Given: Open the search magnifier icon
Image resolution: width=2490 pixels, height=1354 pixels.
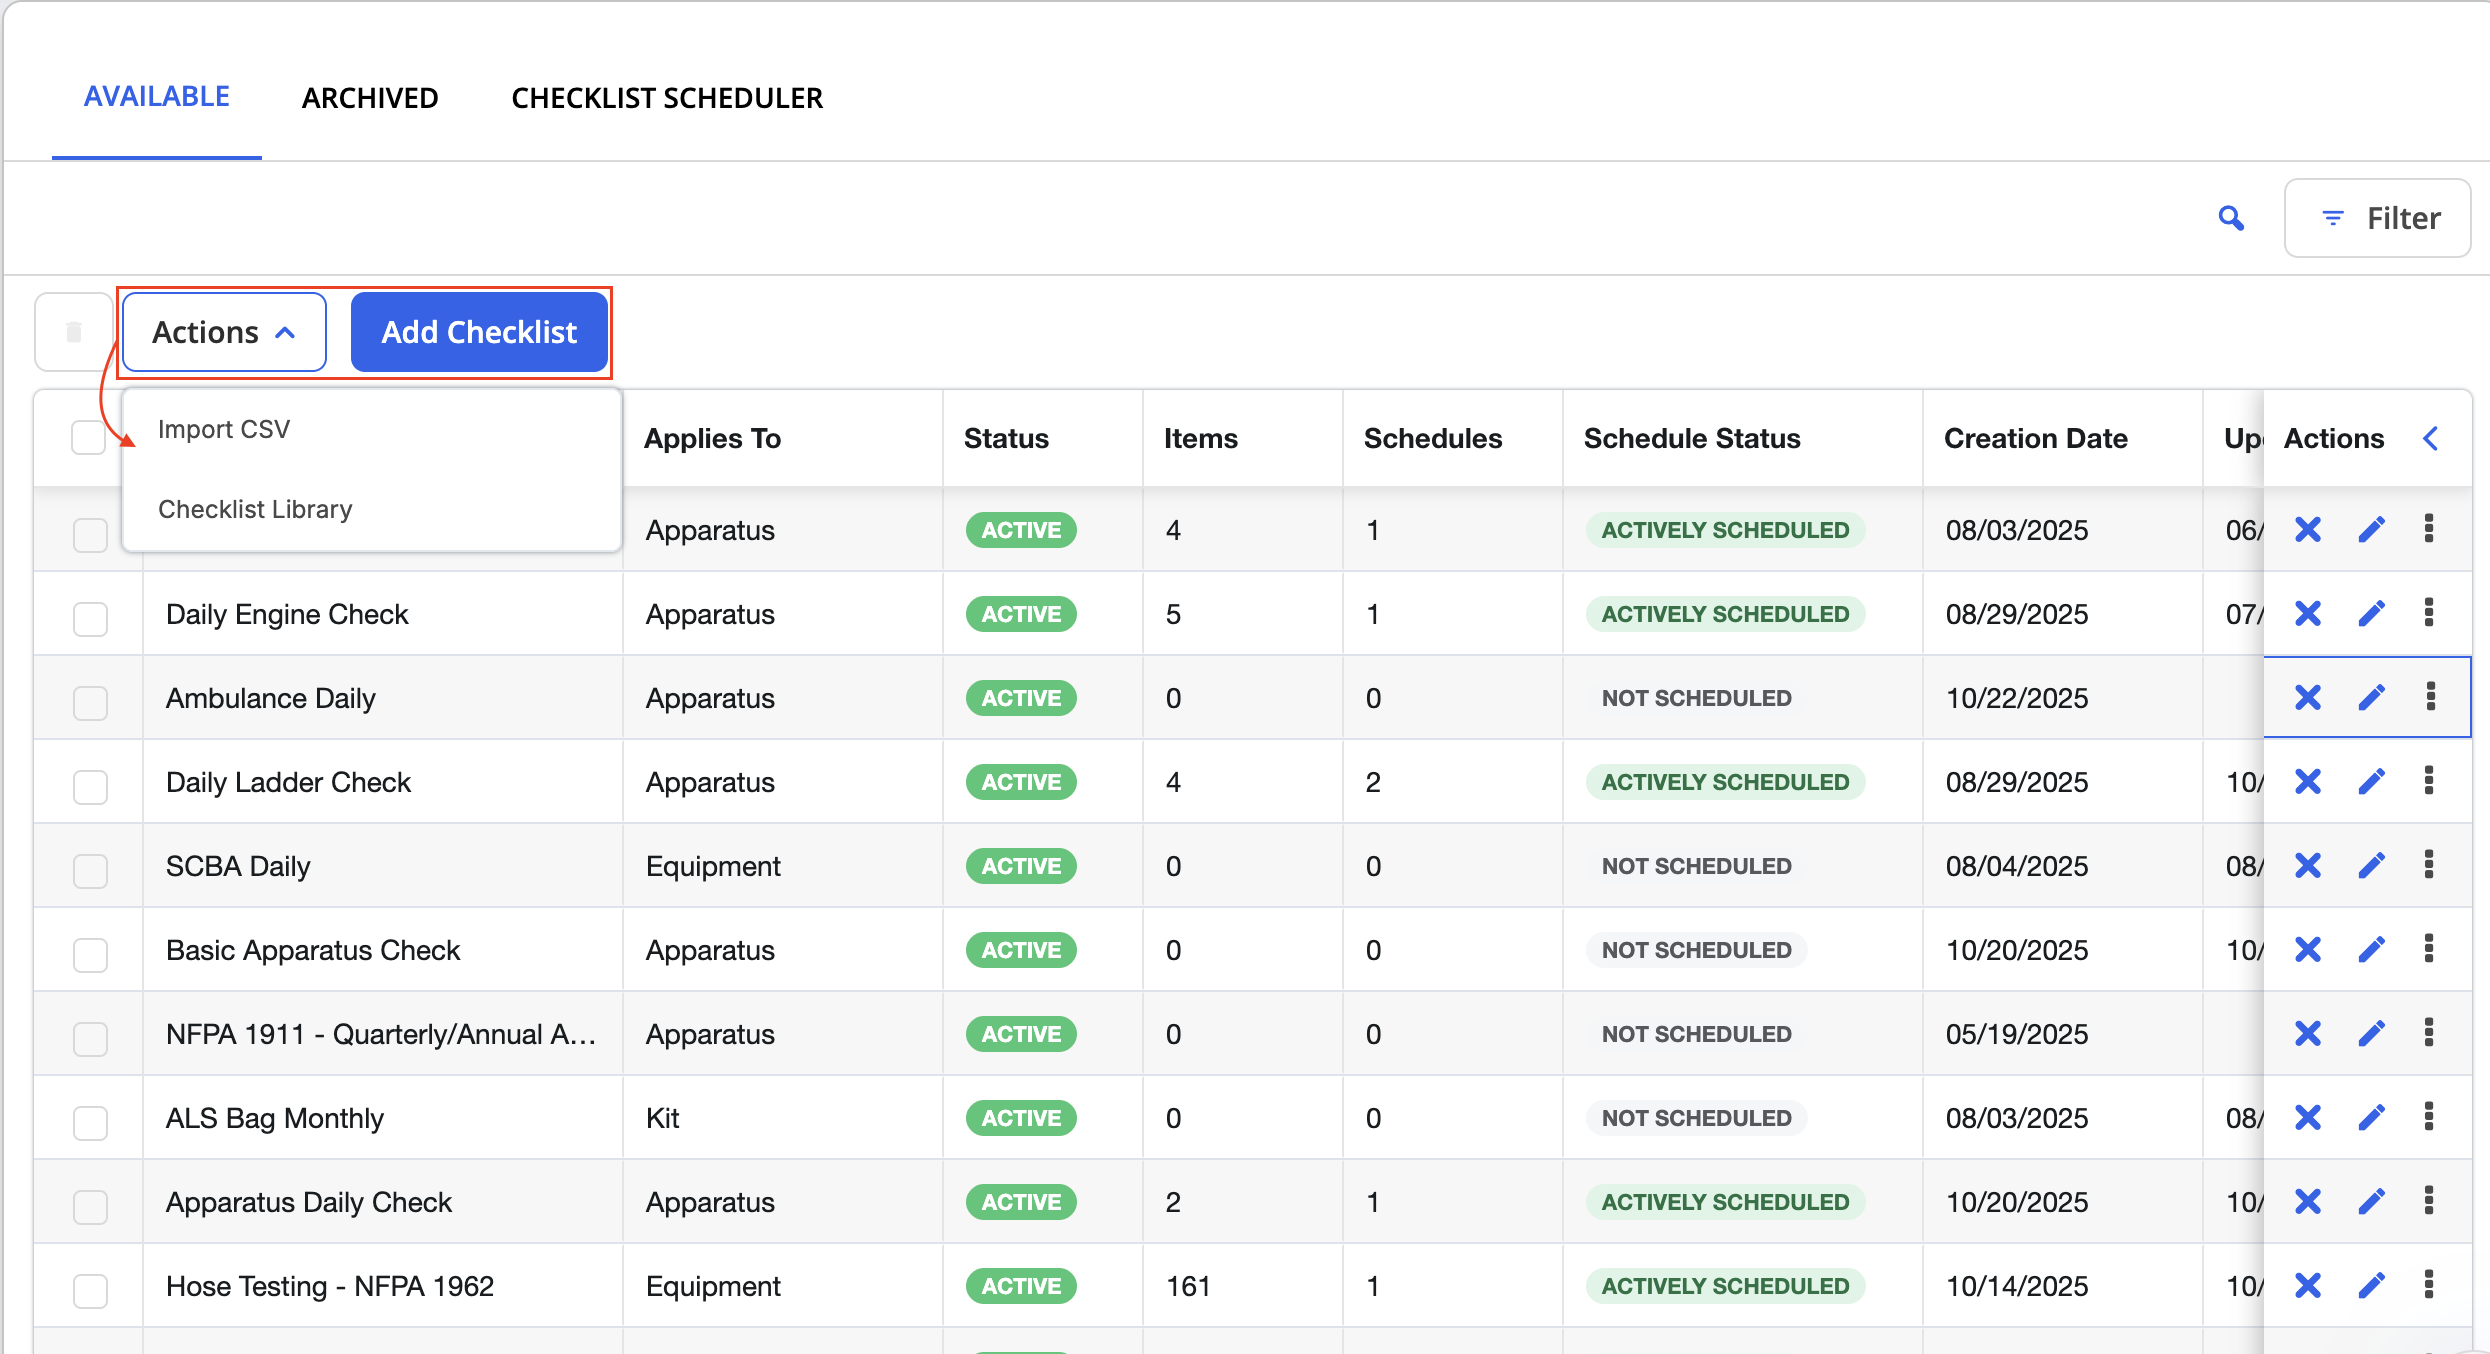Looking at the screenshot, I should pyautogui.click(x=2231, y=218).
